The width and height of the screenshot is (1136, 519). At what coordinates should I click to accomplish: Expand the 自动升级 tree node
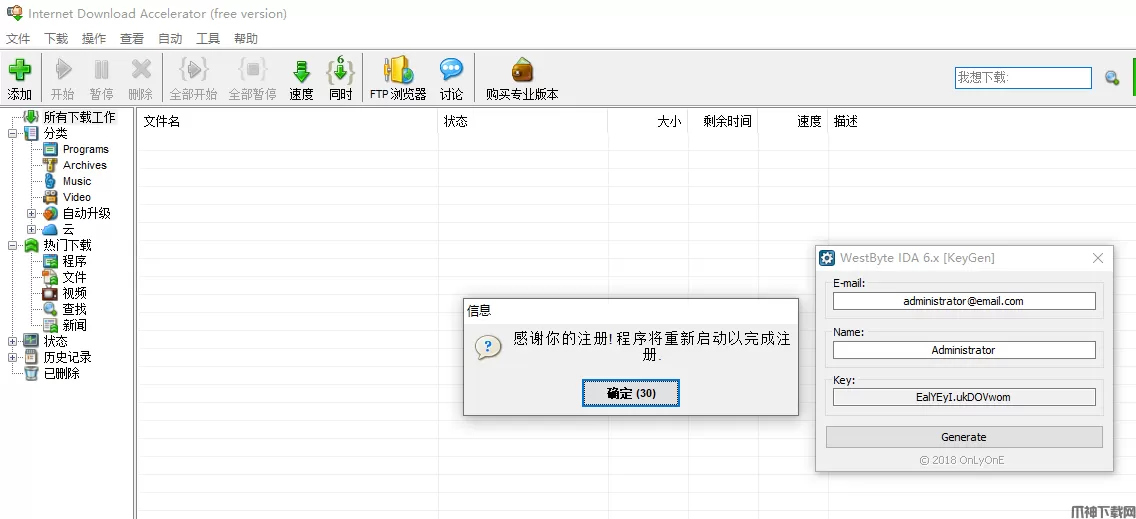[31, 213]
